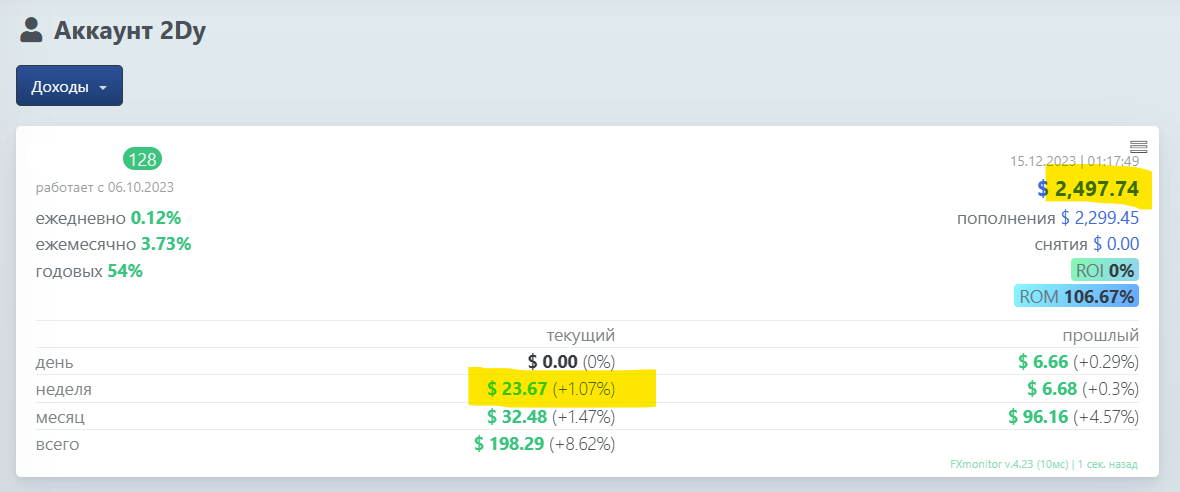
Task: Click the ROI 0% badge
Action: [1105, 270]
